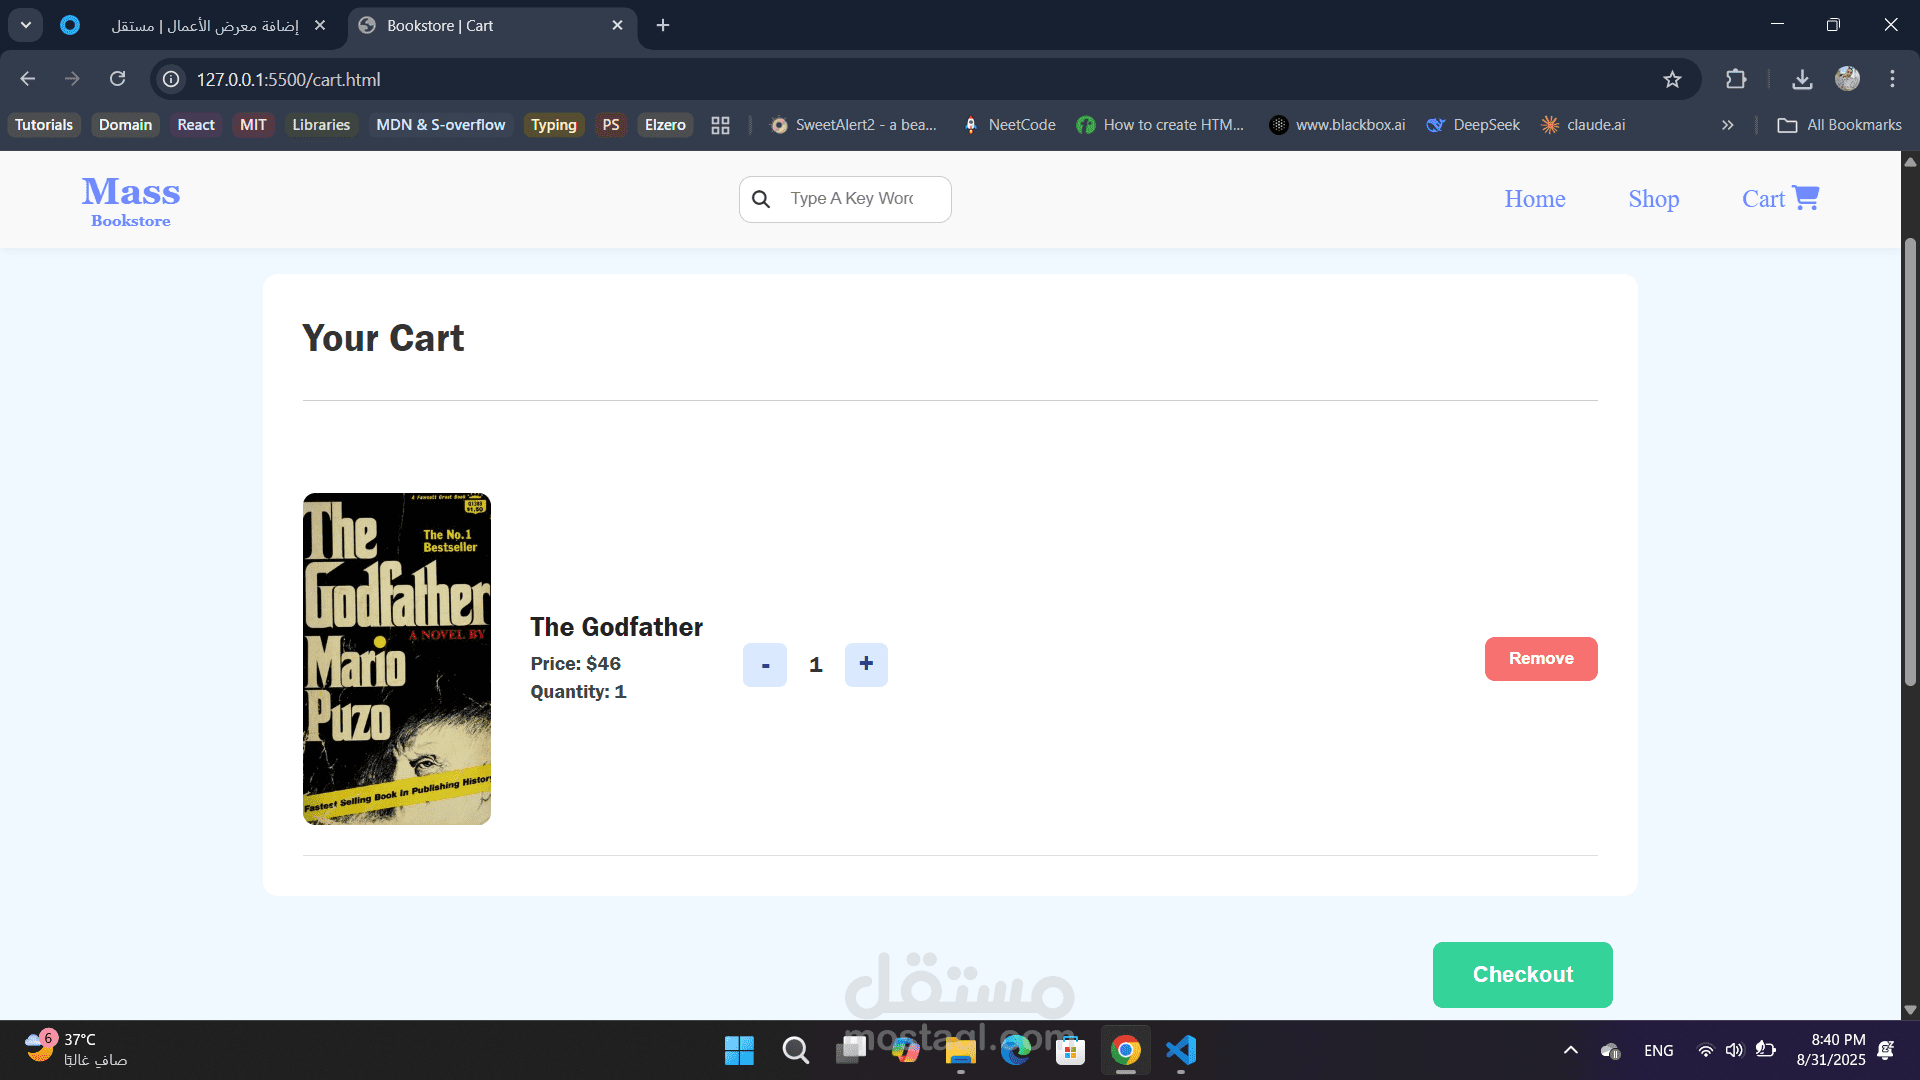Increase The Godfather quantity with plus
1920x1080 pixels.
pyautogui.click(x=866, y=665)
